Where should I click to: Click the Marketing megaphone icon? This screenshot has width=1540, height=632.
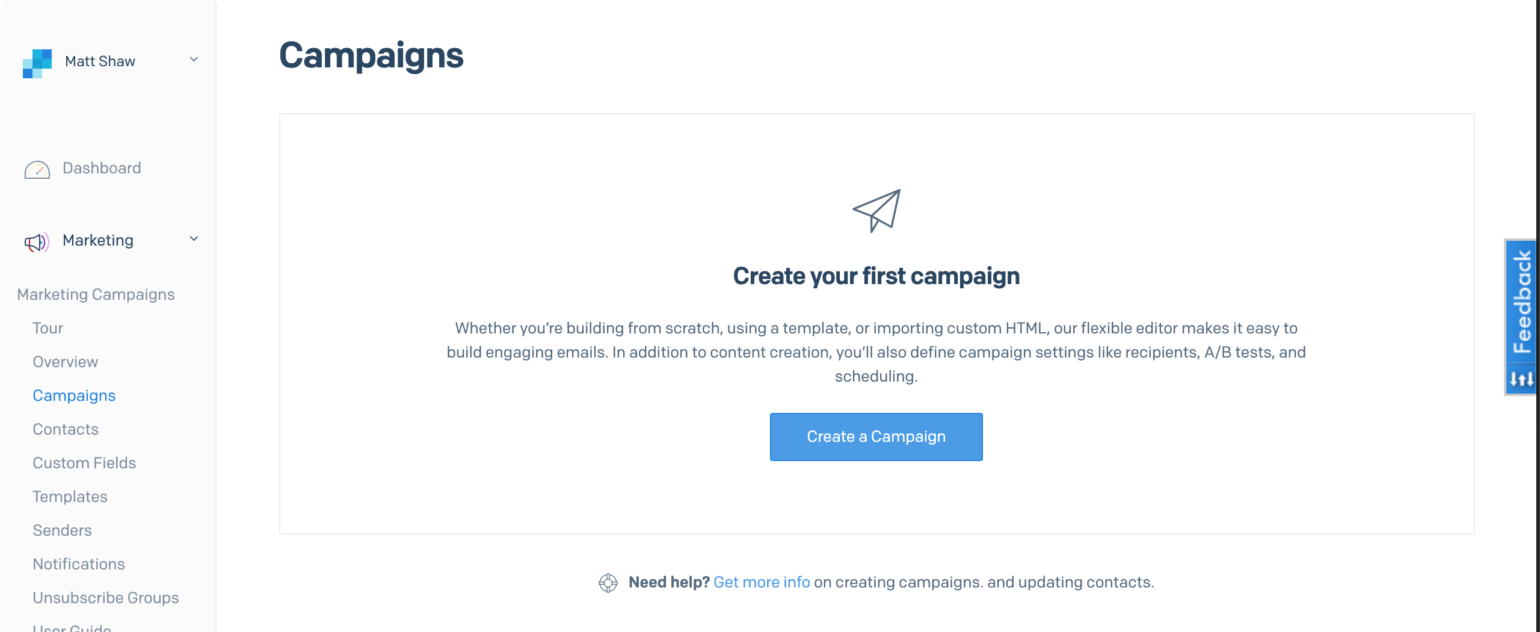point(37,242)
